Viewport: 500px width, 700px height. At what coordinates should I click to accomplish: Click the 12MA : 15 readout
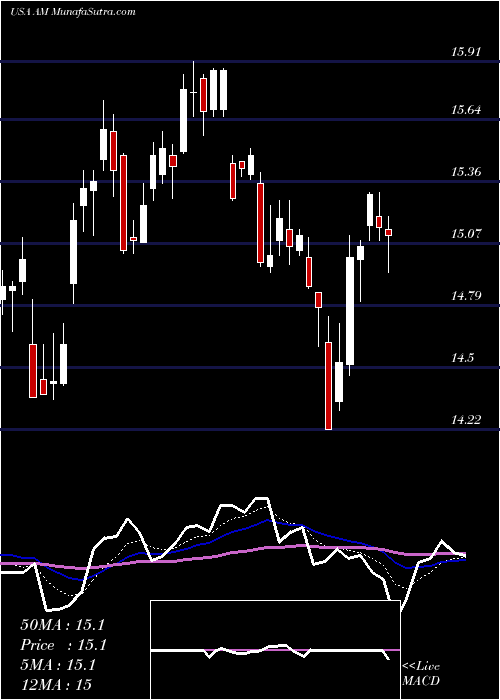coord(56,685)
